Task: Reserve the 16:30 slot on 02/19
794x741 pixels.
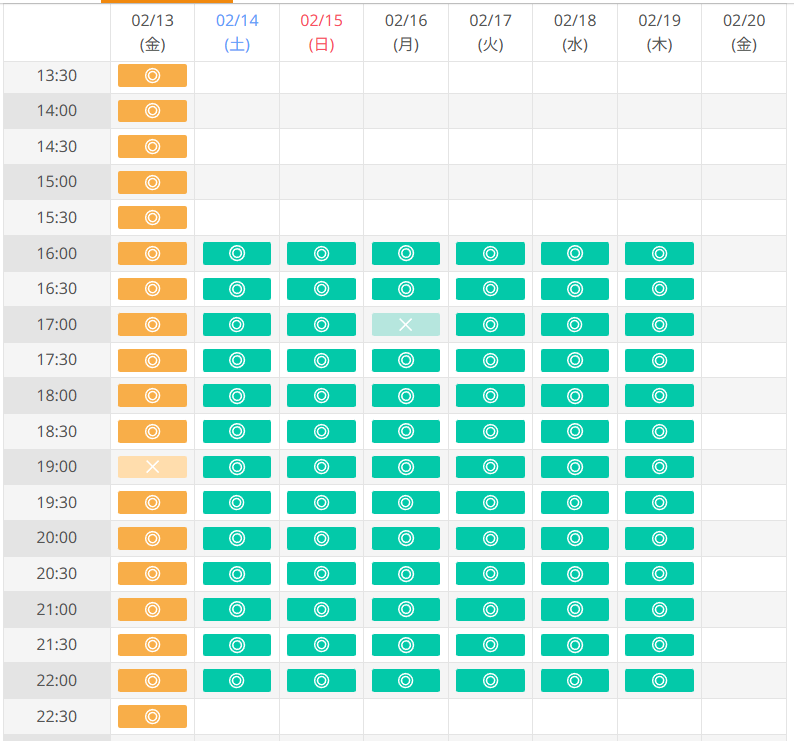Action: (659, 289)
